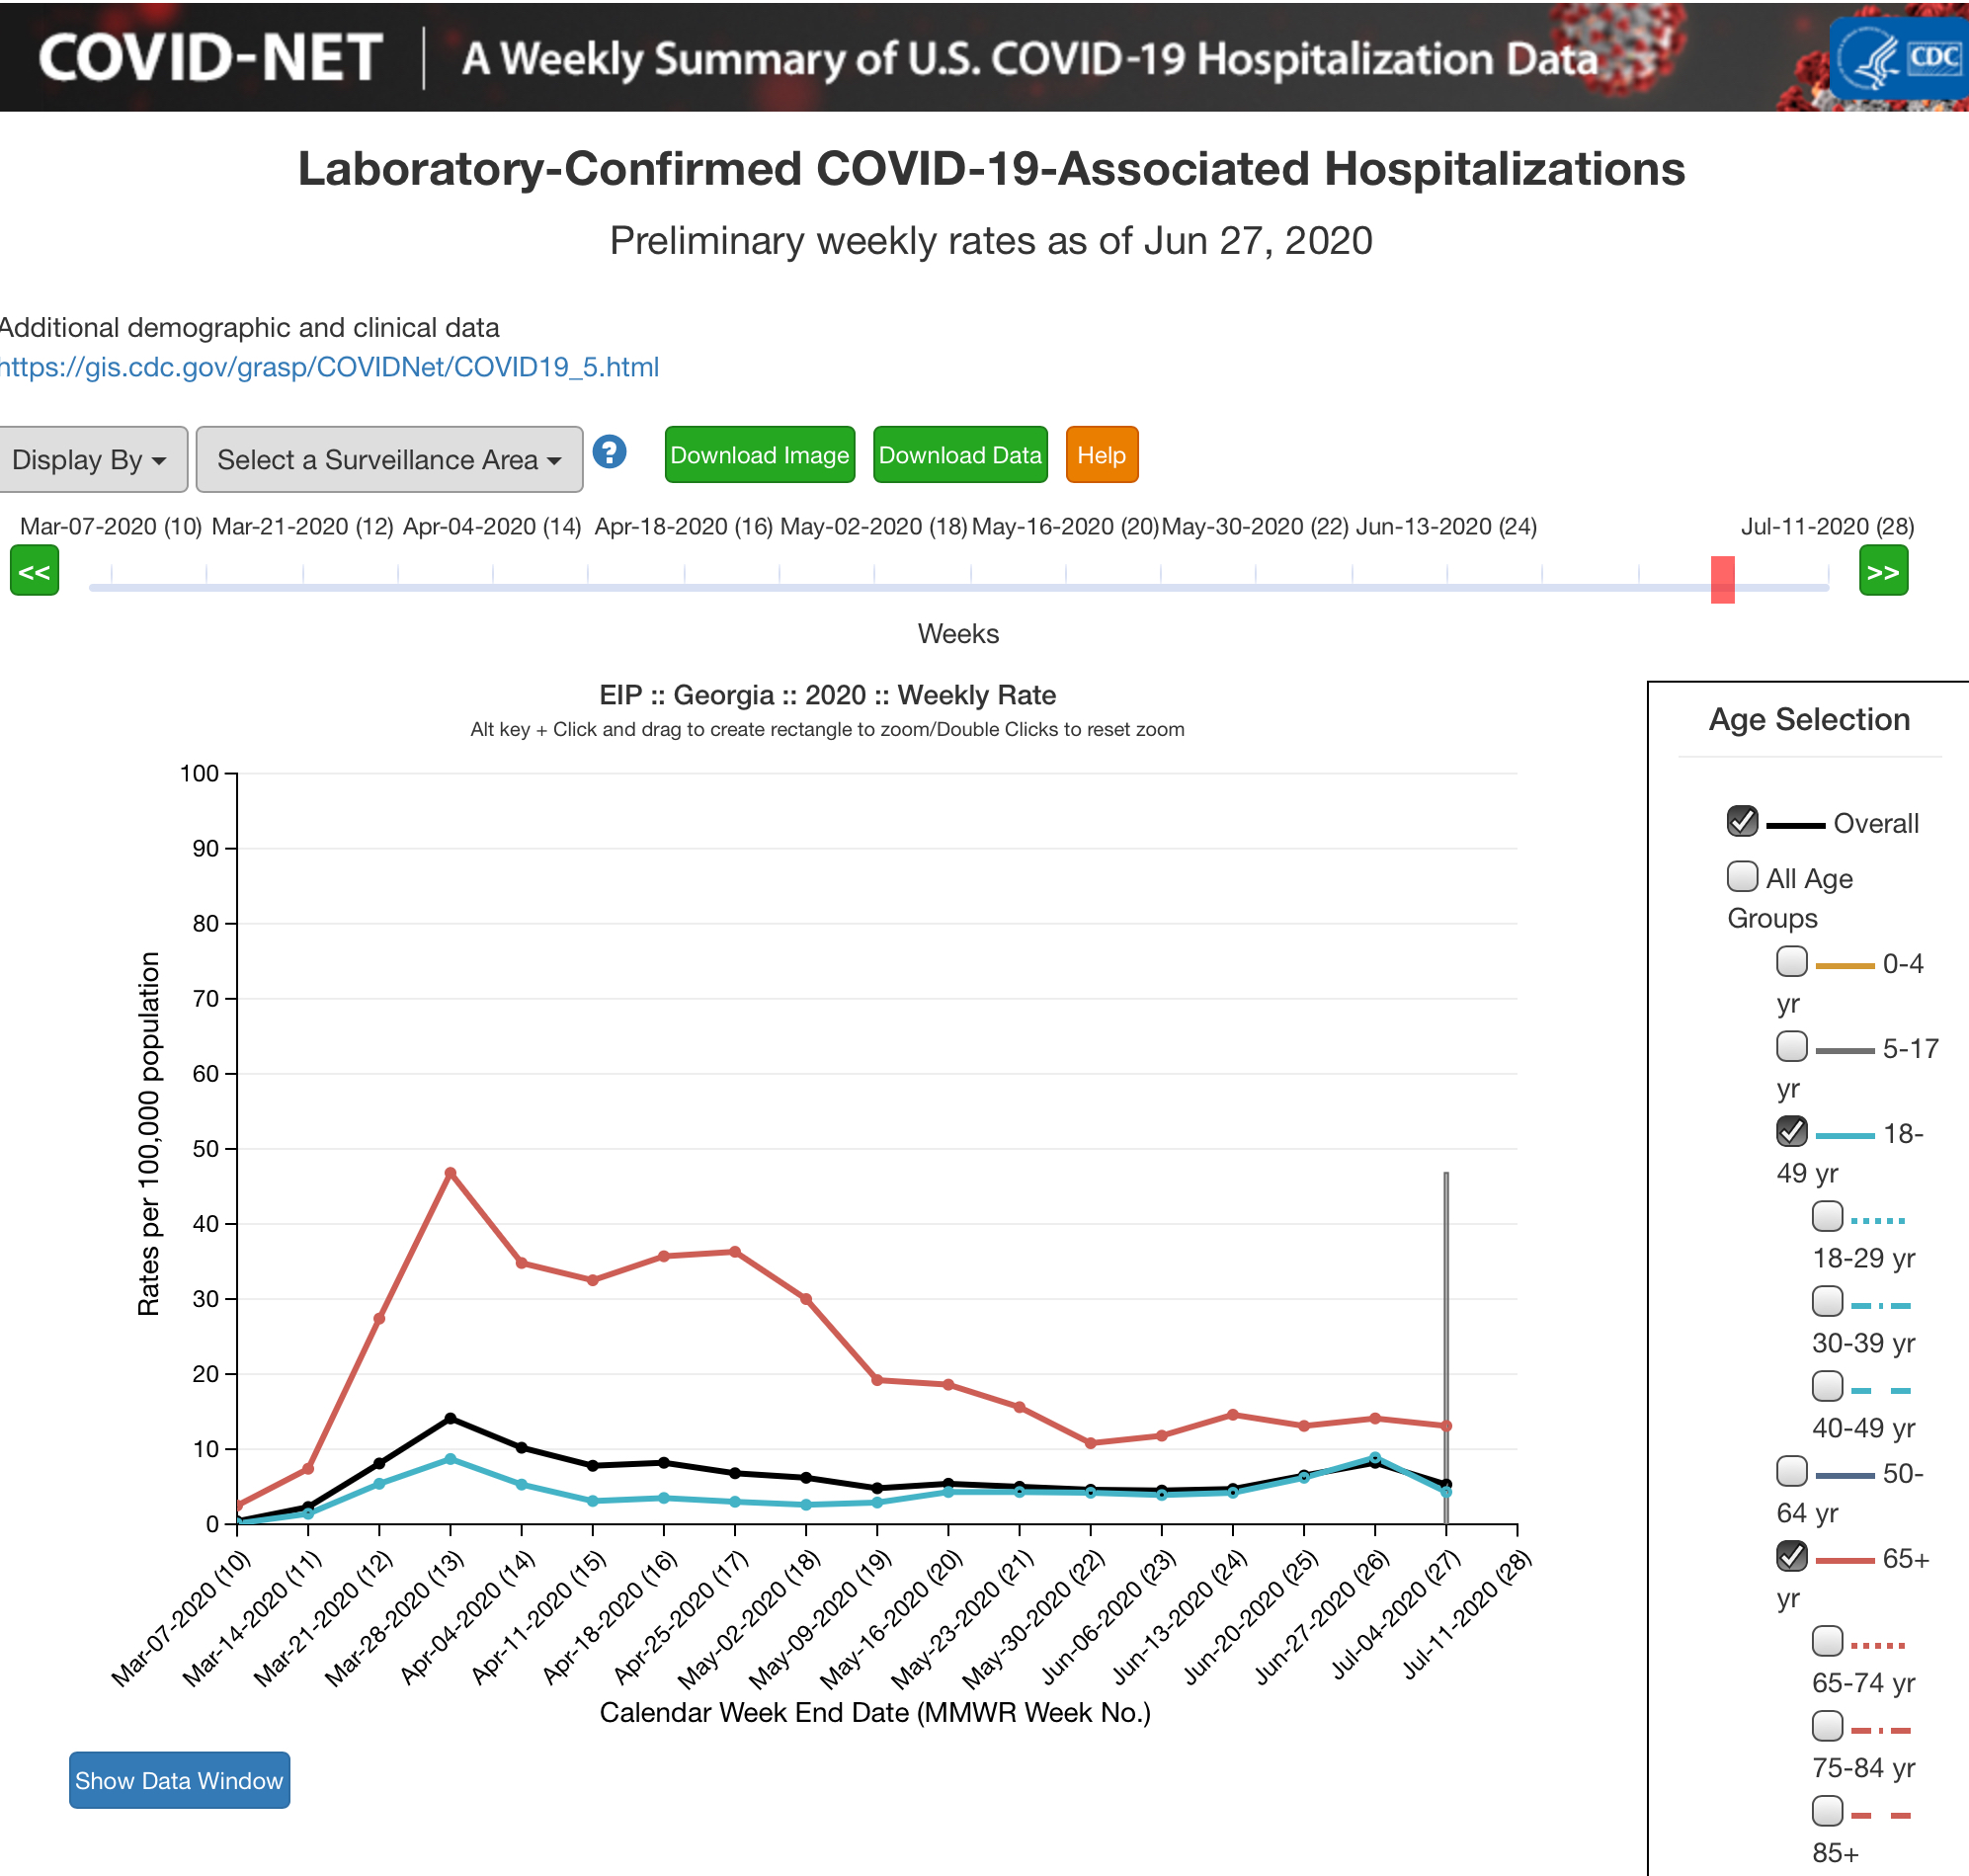Enable the 40-49 yr checkbox
This screenshot has width=1969, height=1876.
coord(1827,1386)
